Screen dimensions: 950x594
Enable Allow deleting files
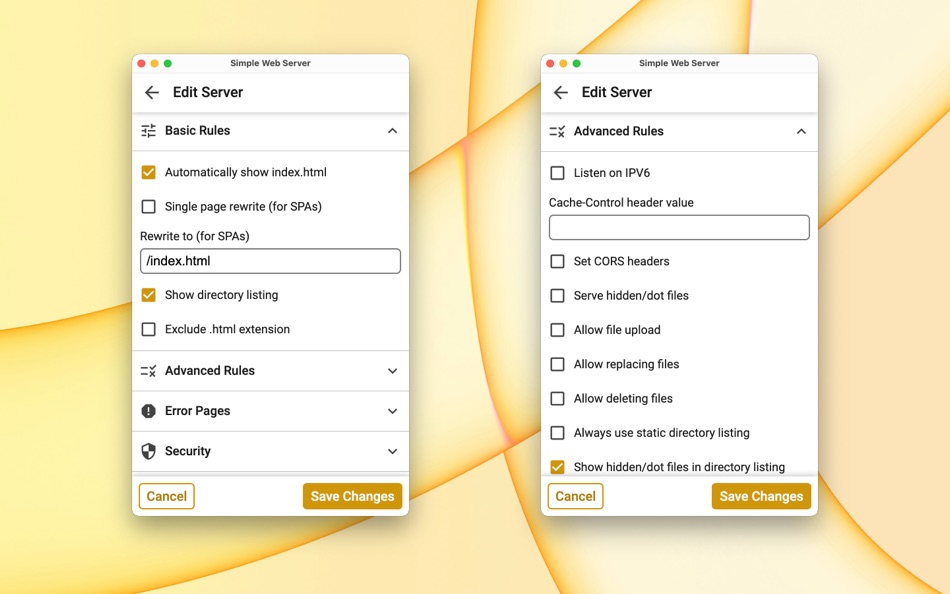(557, 398)
